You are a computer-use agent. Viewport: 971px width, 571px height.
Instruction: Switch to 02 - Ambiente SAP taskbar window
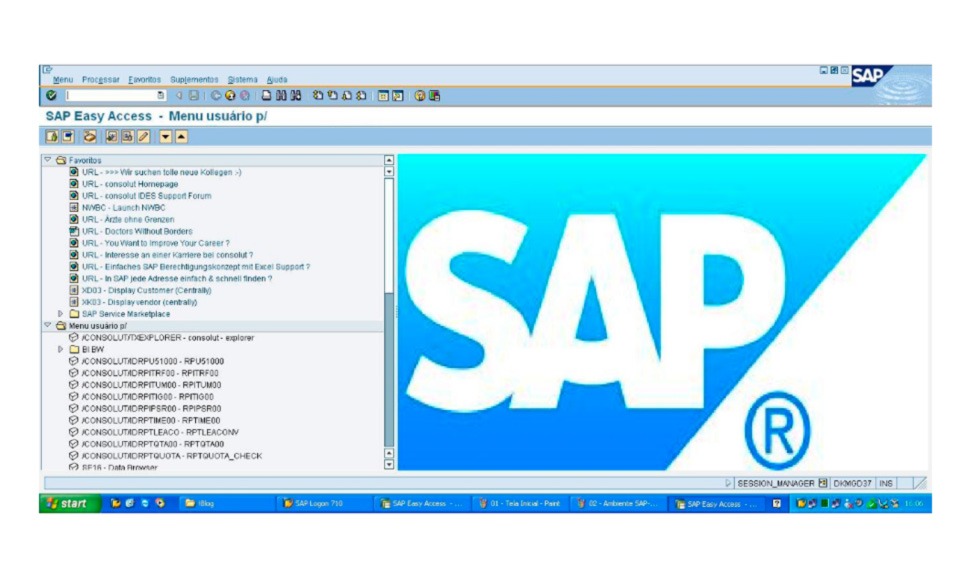tap(617, 503)
